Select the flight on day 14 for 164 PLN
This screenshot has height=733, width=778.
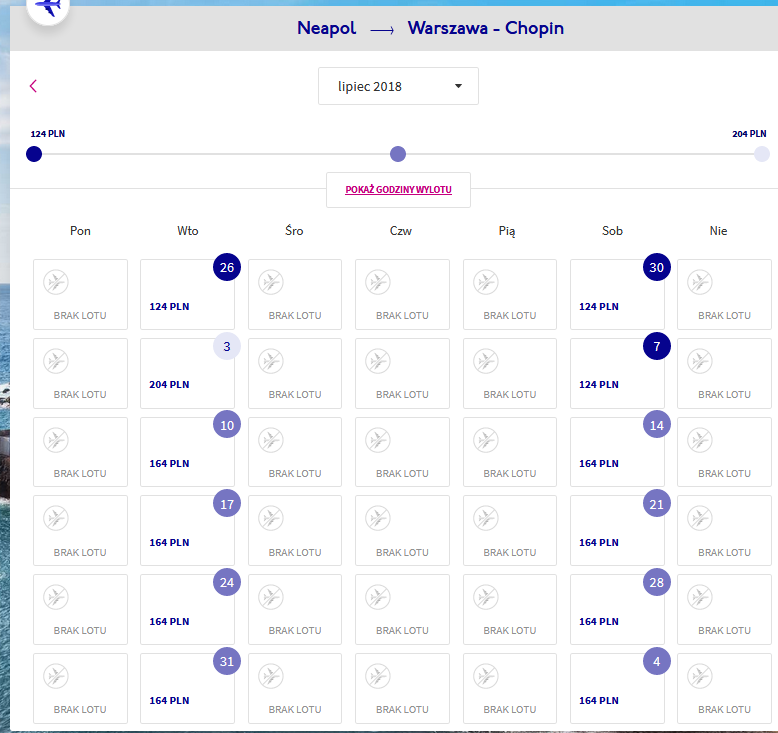coord(617,452)
